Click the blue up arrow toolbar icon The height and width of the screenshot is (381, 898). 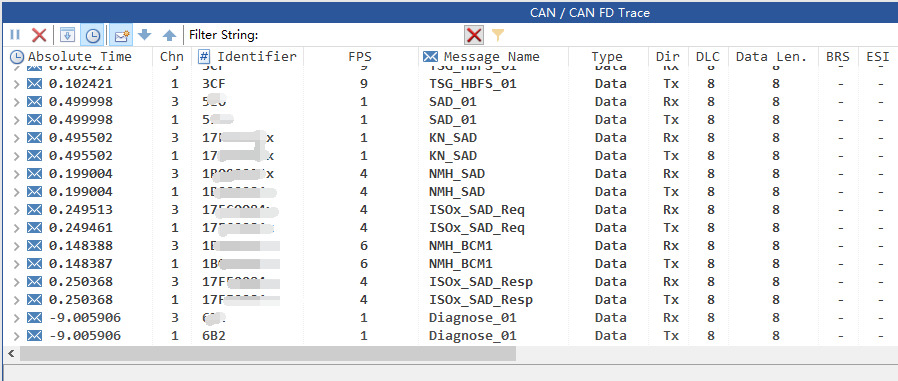(169, 36)
